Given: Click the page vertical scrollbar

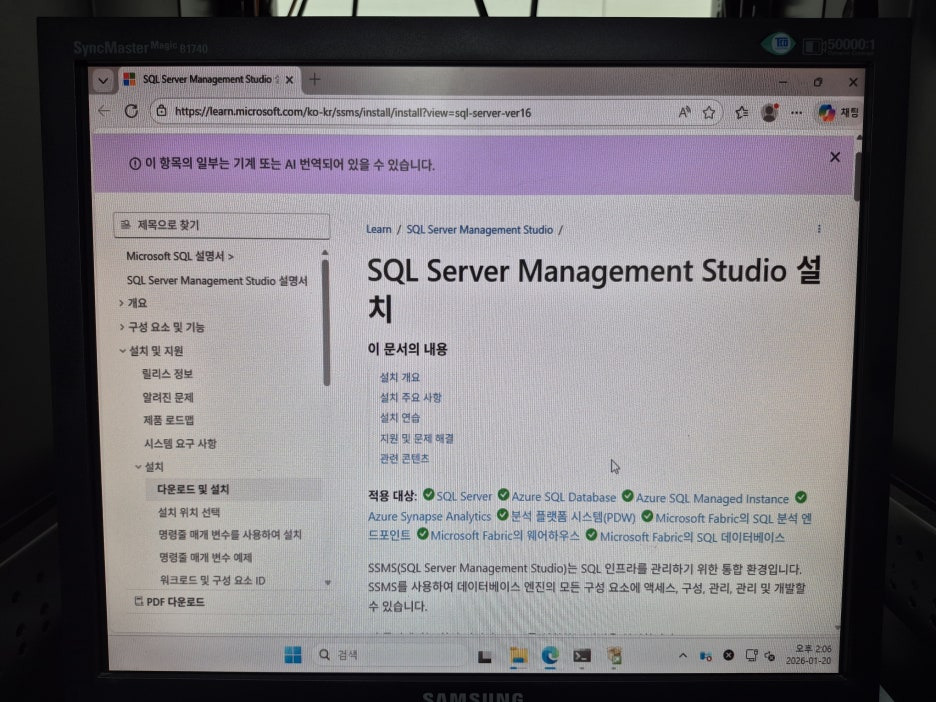Looking at the screenshot, I should coord(857,176).
